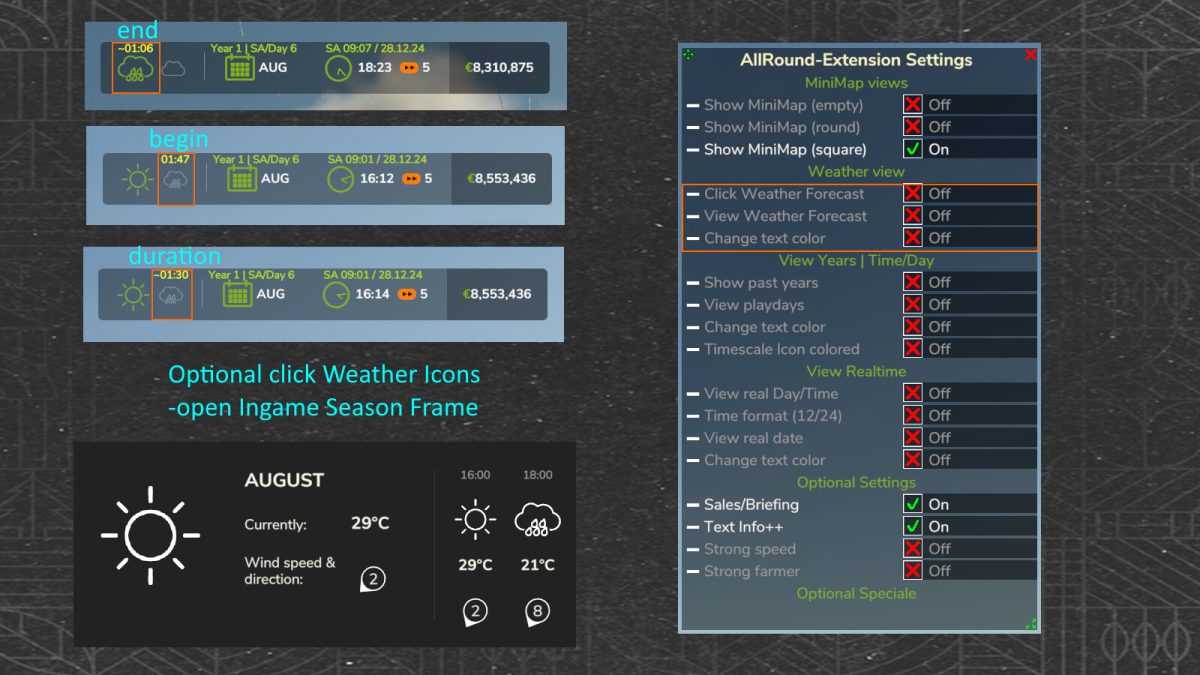The image size is (1200, 675).
Task: Click the highlighted rain icon under "duration" label
Action: [x=171, y=296]
